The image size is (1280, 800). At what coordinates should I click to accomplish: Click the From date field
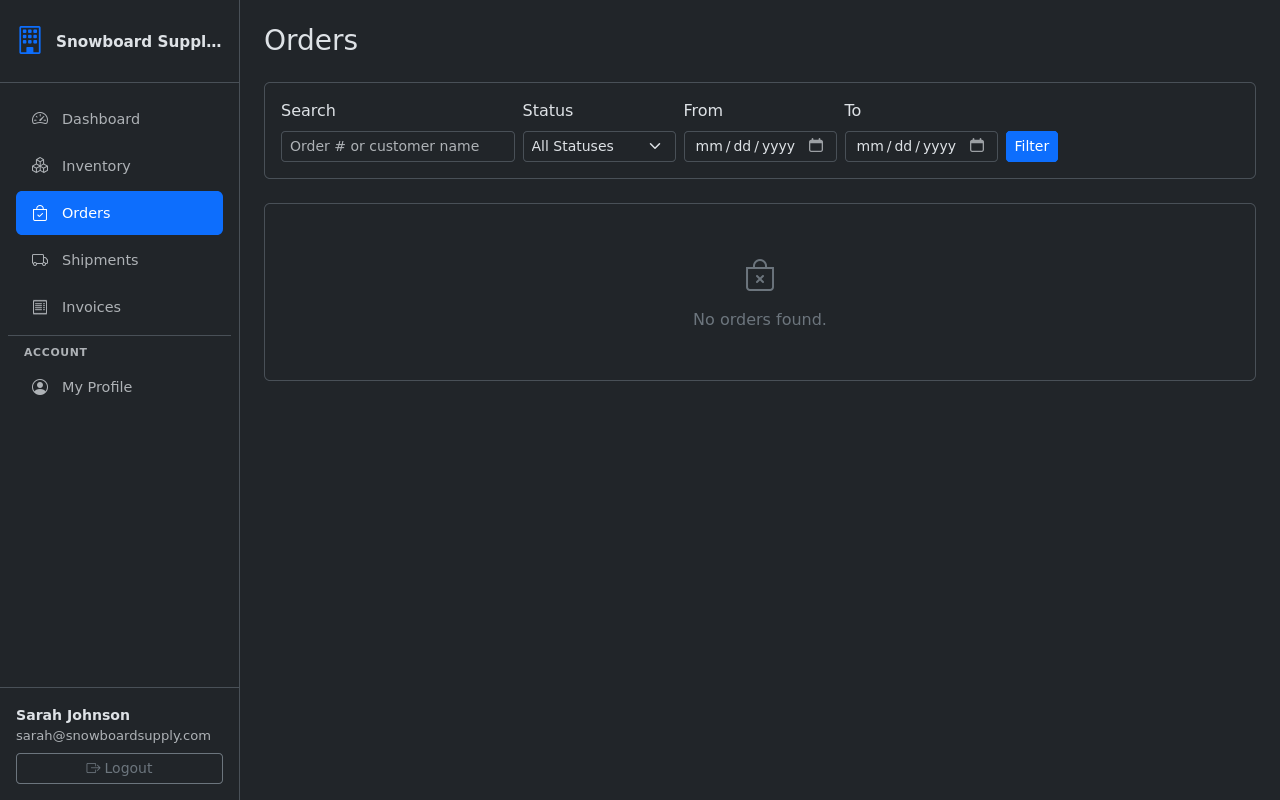click(745, 146)
